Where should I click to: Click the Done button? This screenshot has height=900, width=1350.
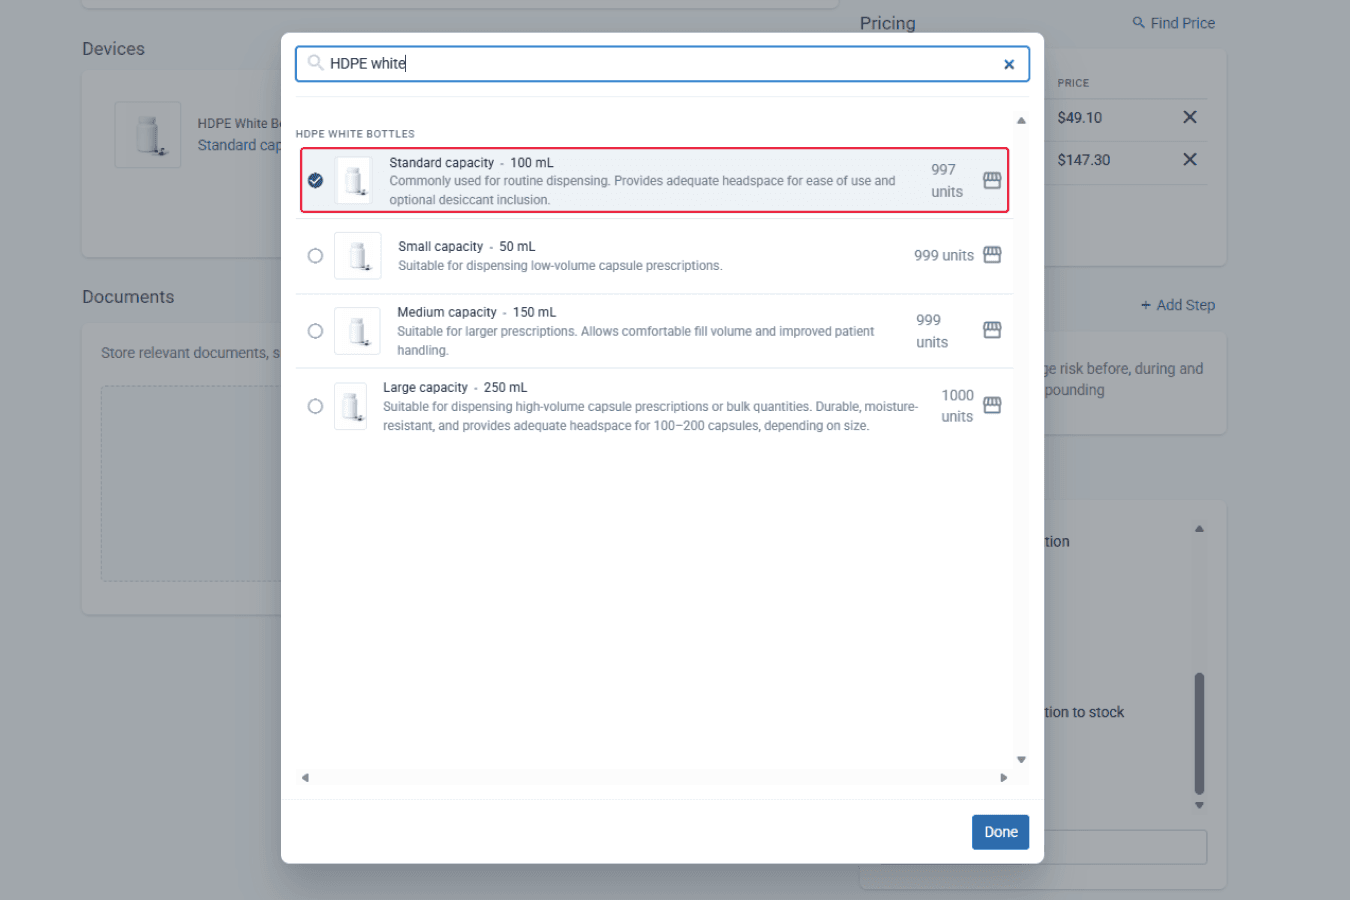click(x=1000, y=832)
